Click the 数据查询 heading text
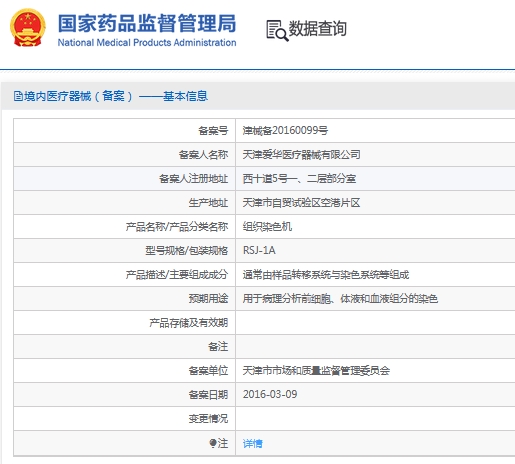The width and height of the screenshot is (515, 464). pyautogui.click(x=317, y=28)
